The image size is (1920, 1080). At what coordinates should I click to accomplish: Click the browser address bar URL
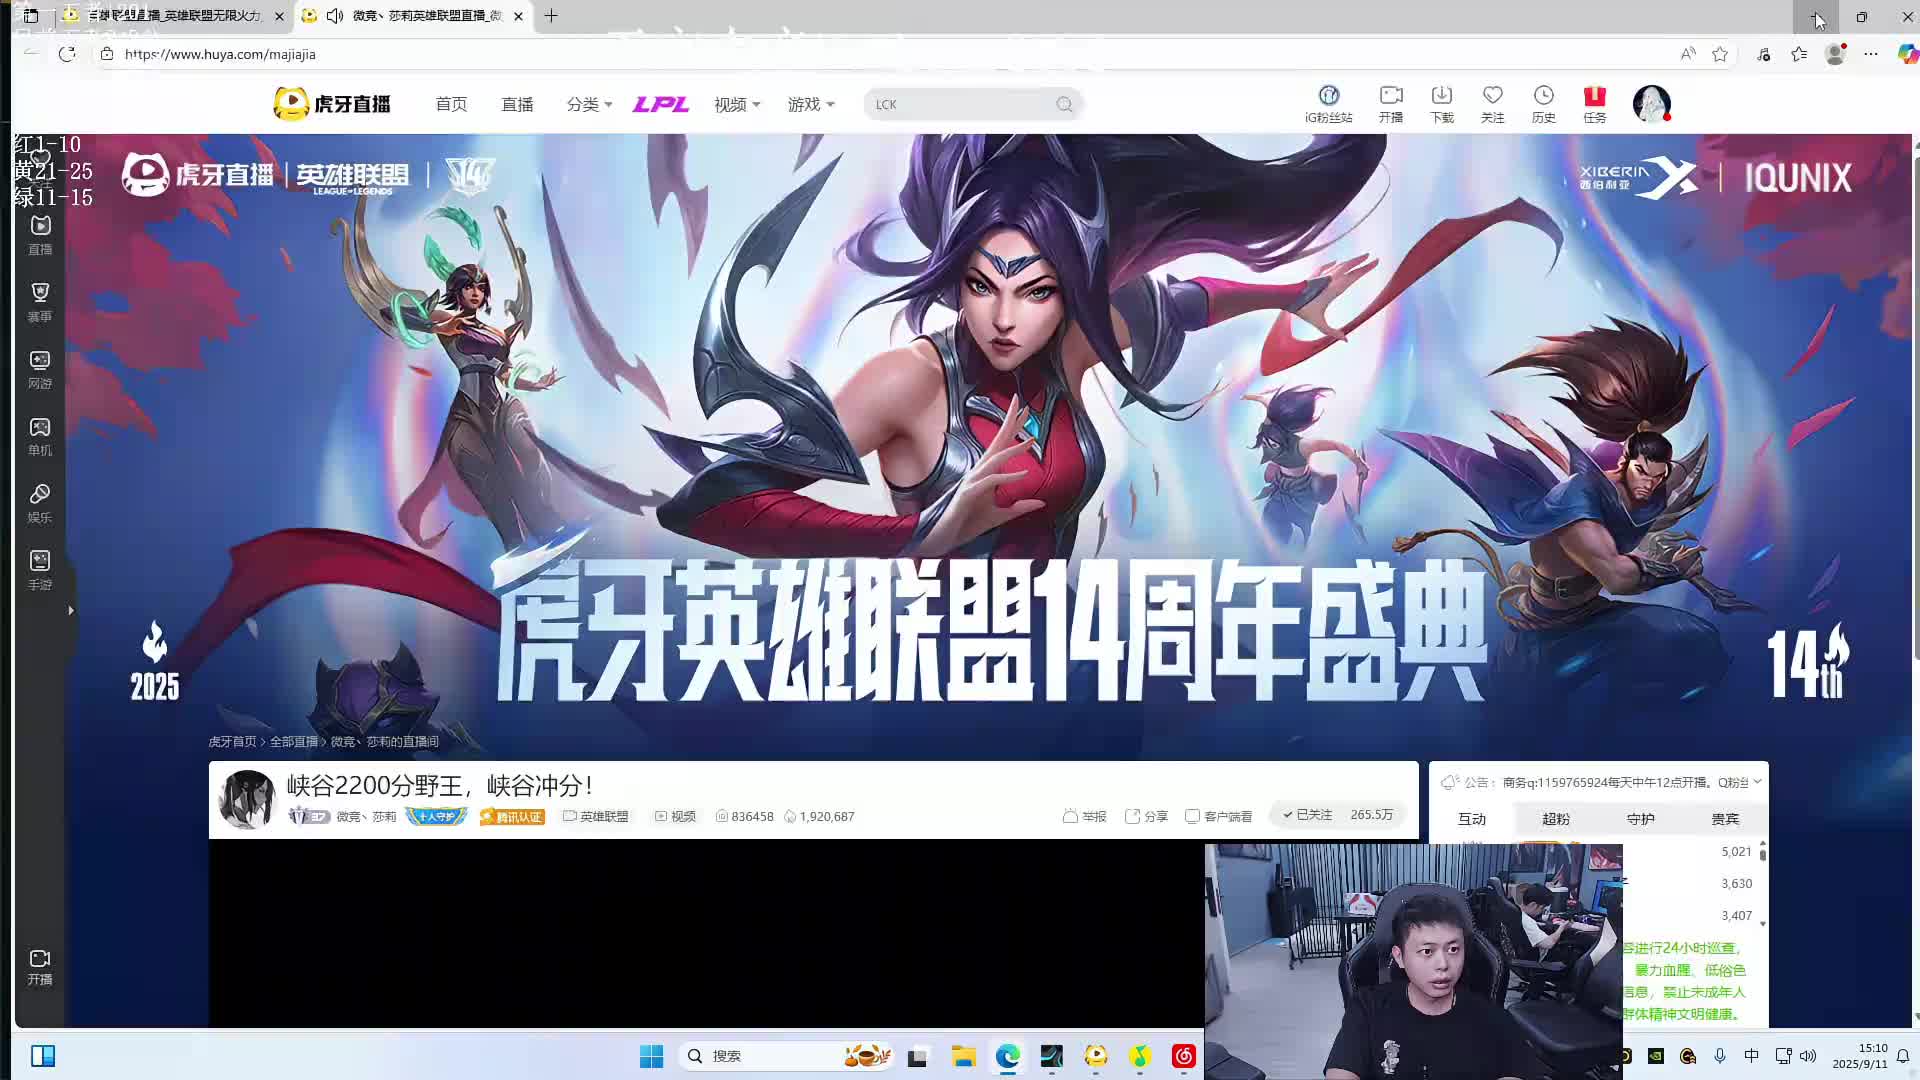coord(220,54)
